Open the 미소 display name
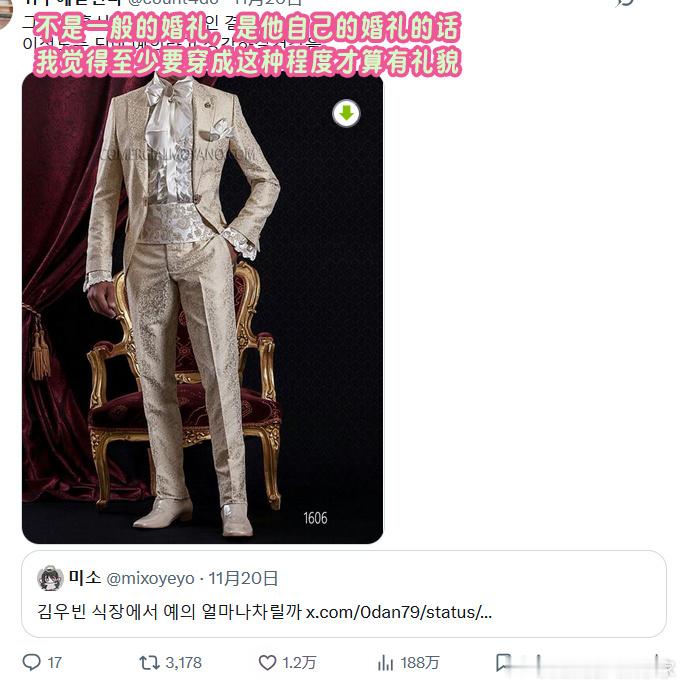 click(x=85, y=578)
